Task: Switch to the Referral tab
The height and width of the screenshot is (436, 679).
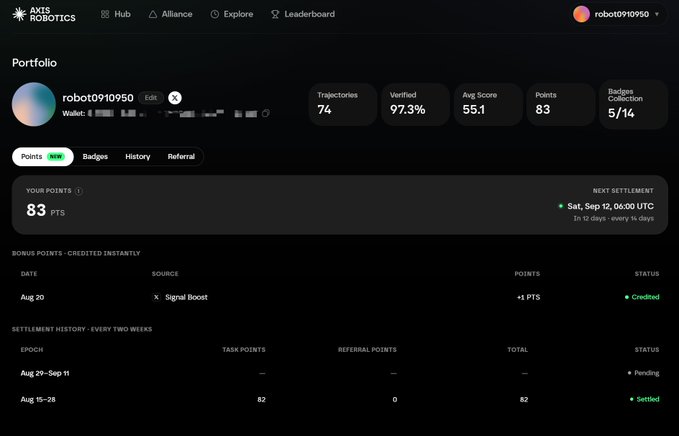Action: click(181, 157)
